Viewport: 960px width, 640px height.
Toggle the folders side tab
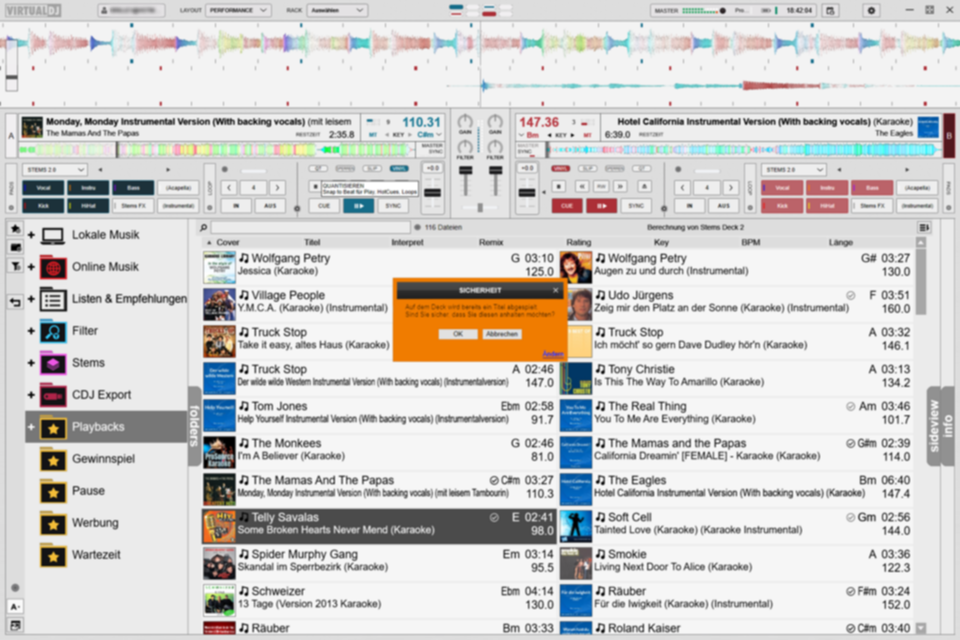(x=195, y=426)
